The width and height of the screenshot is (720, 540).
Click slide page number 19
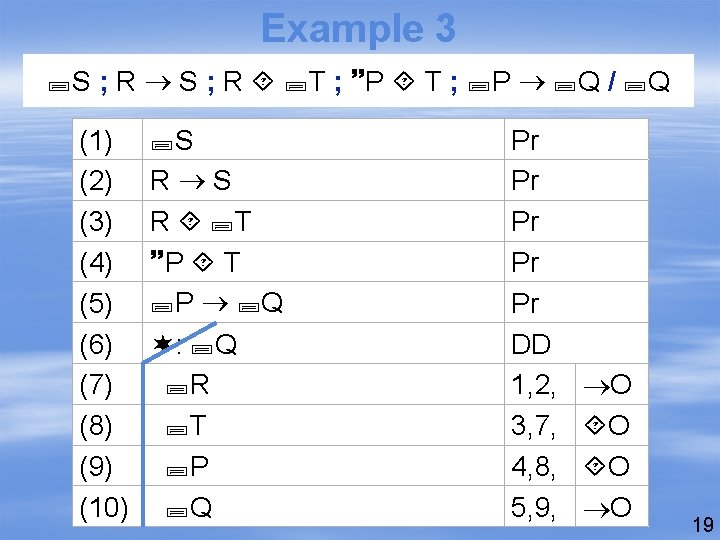703,525
